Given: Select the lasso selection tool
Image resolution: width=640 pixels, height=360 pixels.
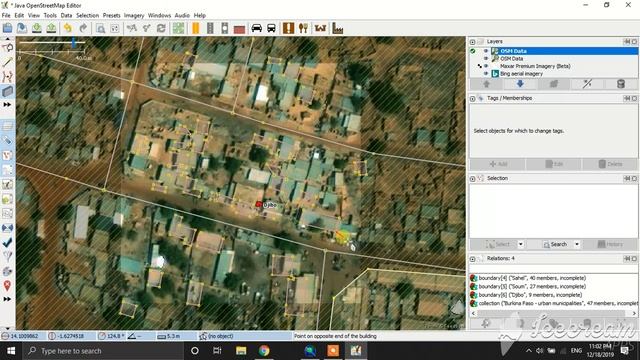Looking at the screenshot, I should coord(7,48).
